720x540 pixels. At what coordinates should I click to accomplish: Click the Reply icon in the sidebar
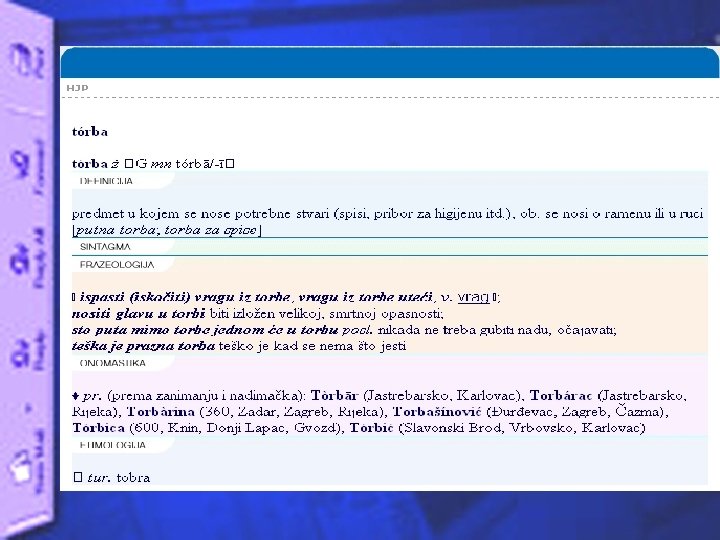[20, 356]
